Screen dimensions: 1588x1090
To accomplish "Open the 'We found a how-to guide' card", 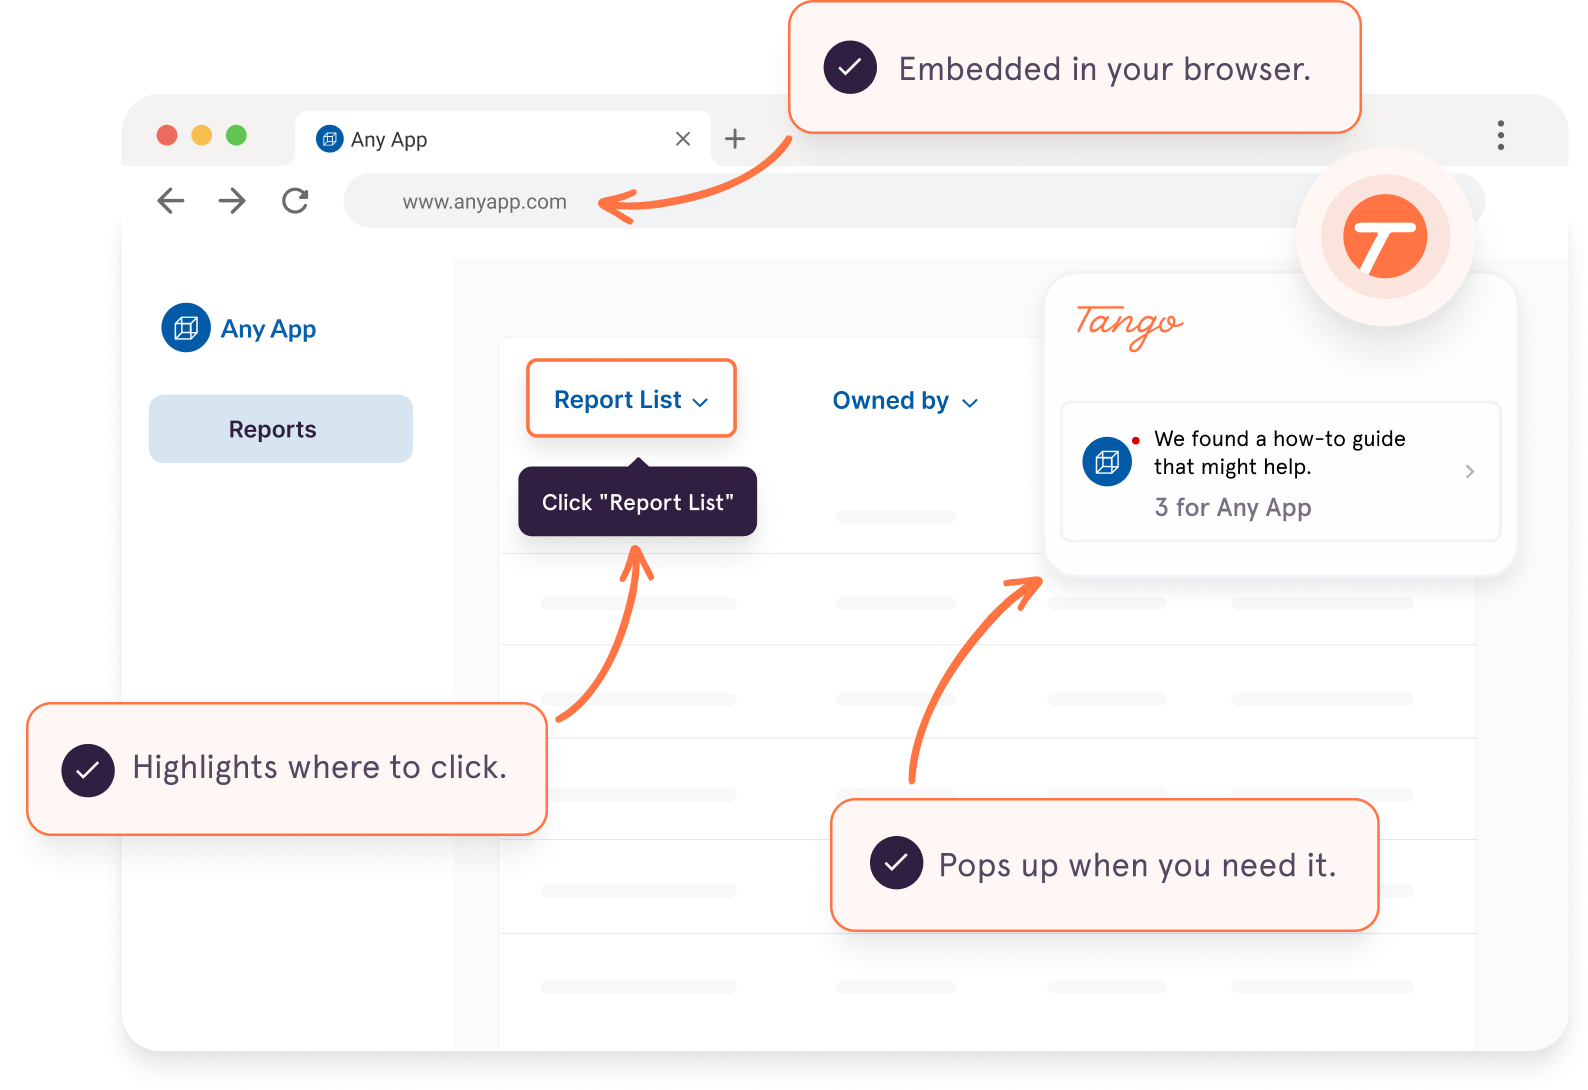I will [x=1280, y=471].
